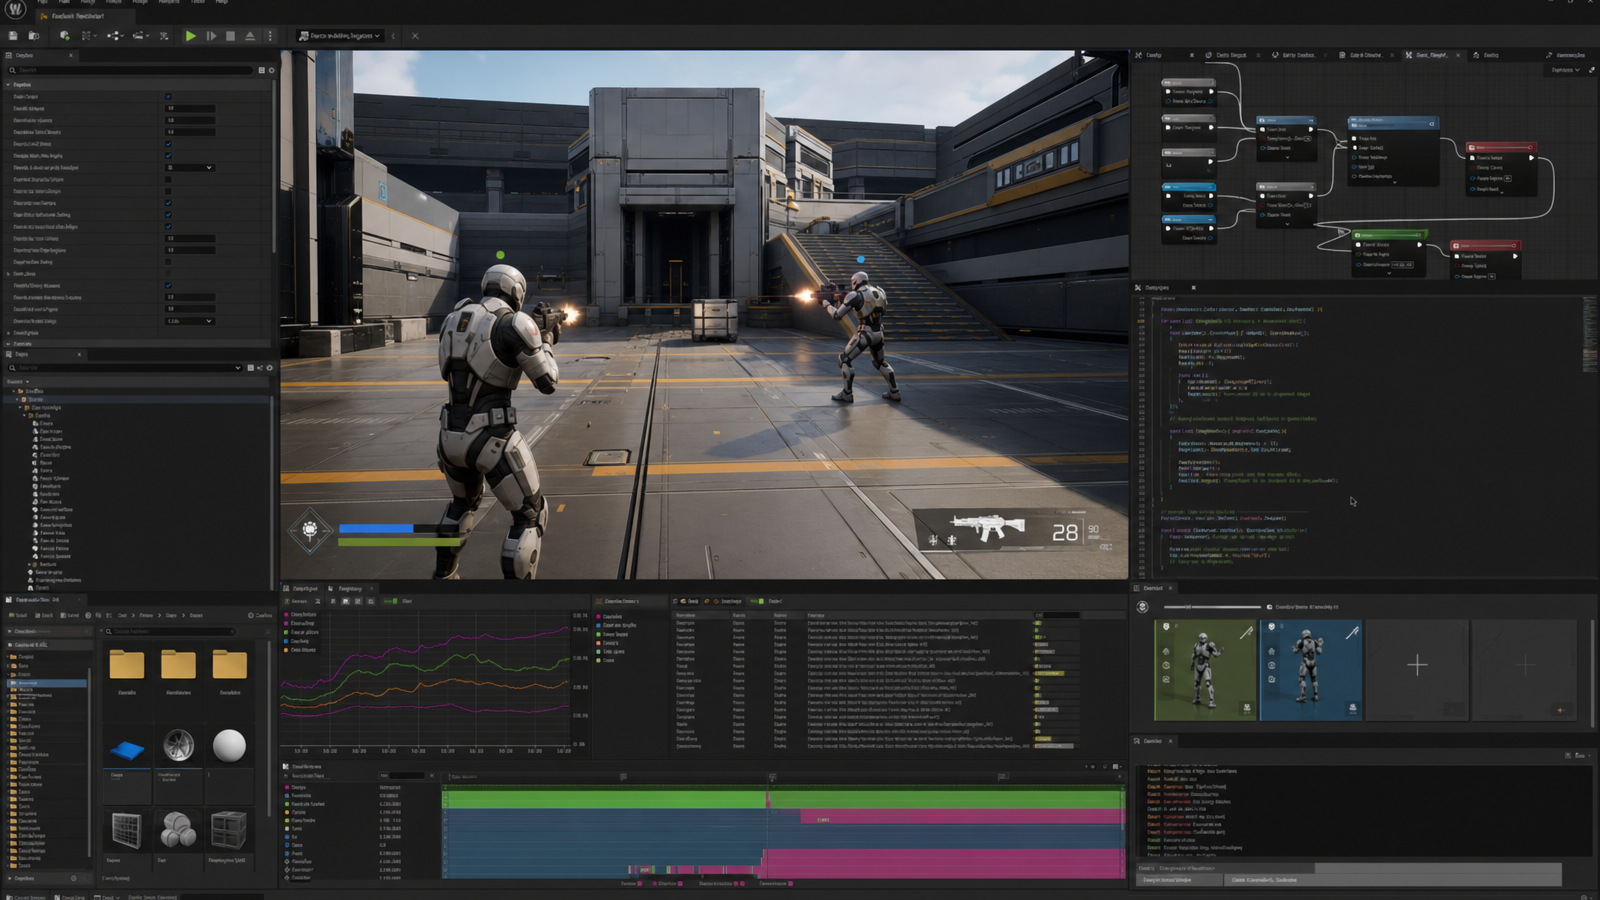Click the green toggle button in the graph panel toolbar
This screenshot has height=900, width=1600.
390,601
